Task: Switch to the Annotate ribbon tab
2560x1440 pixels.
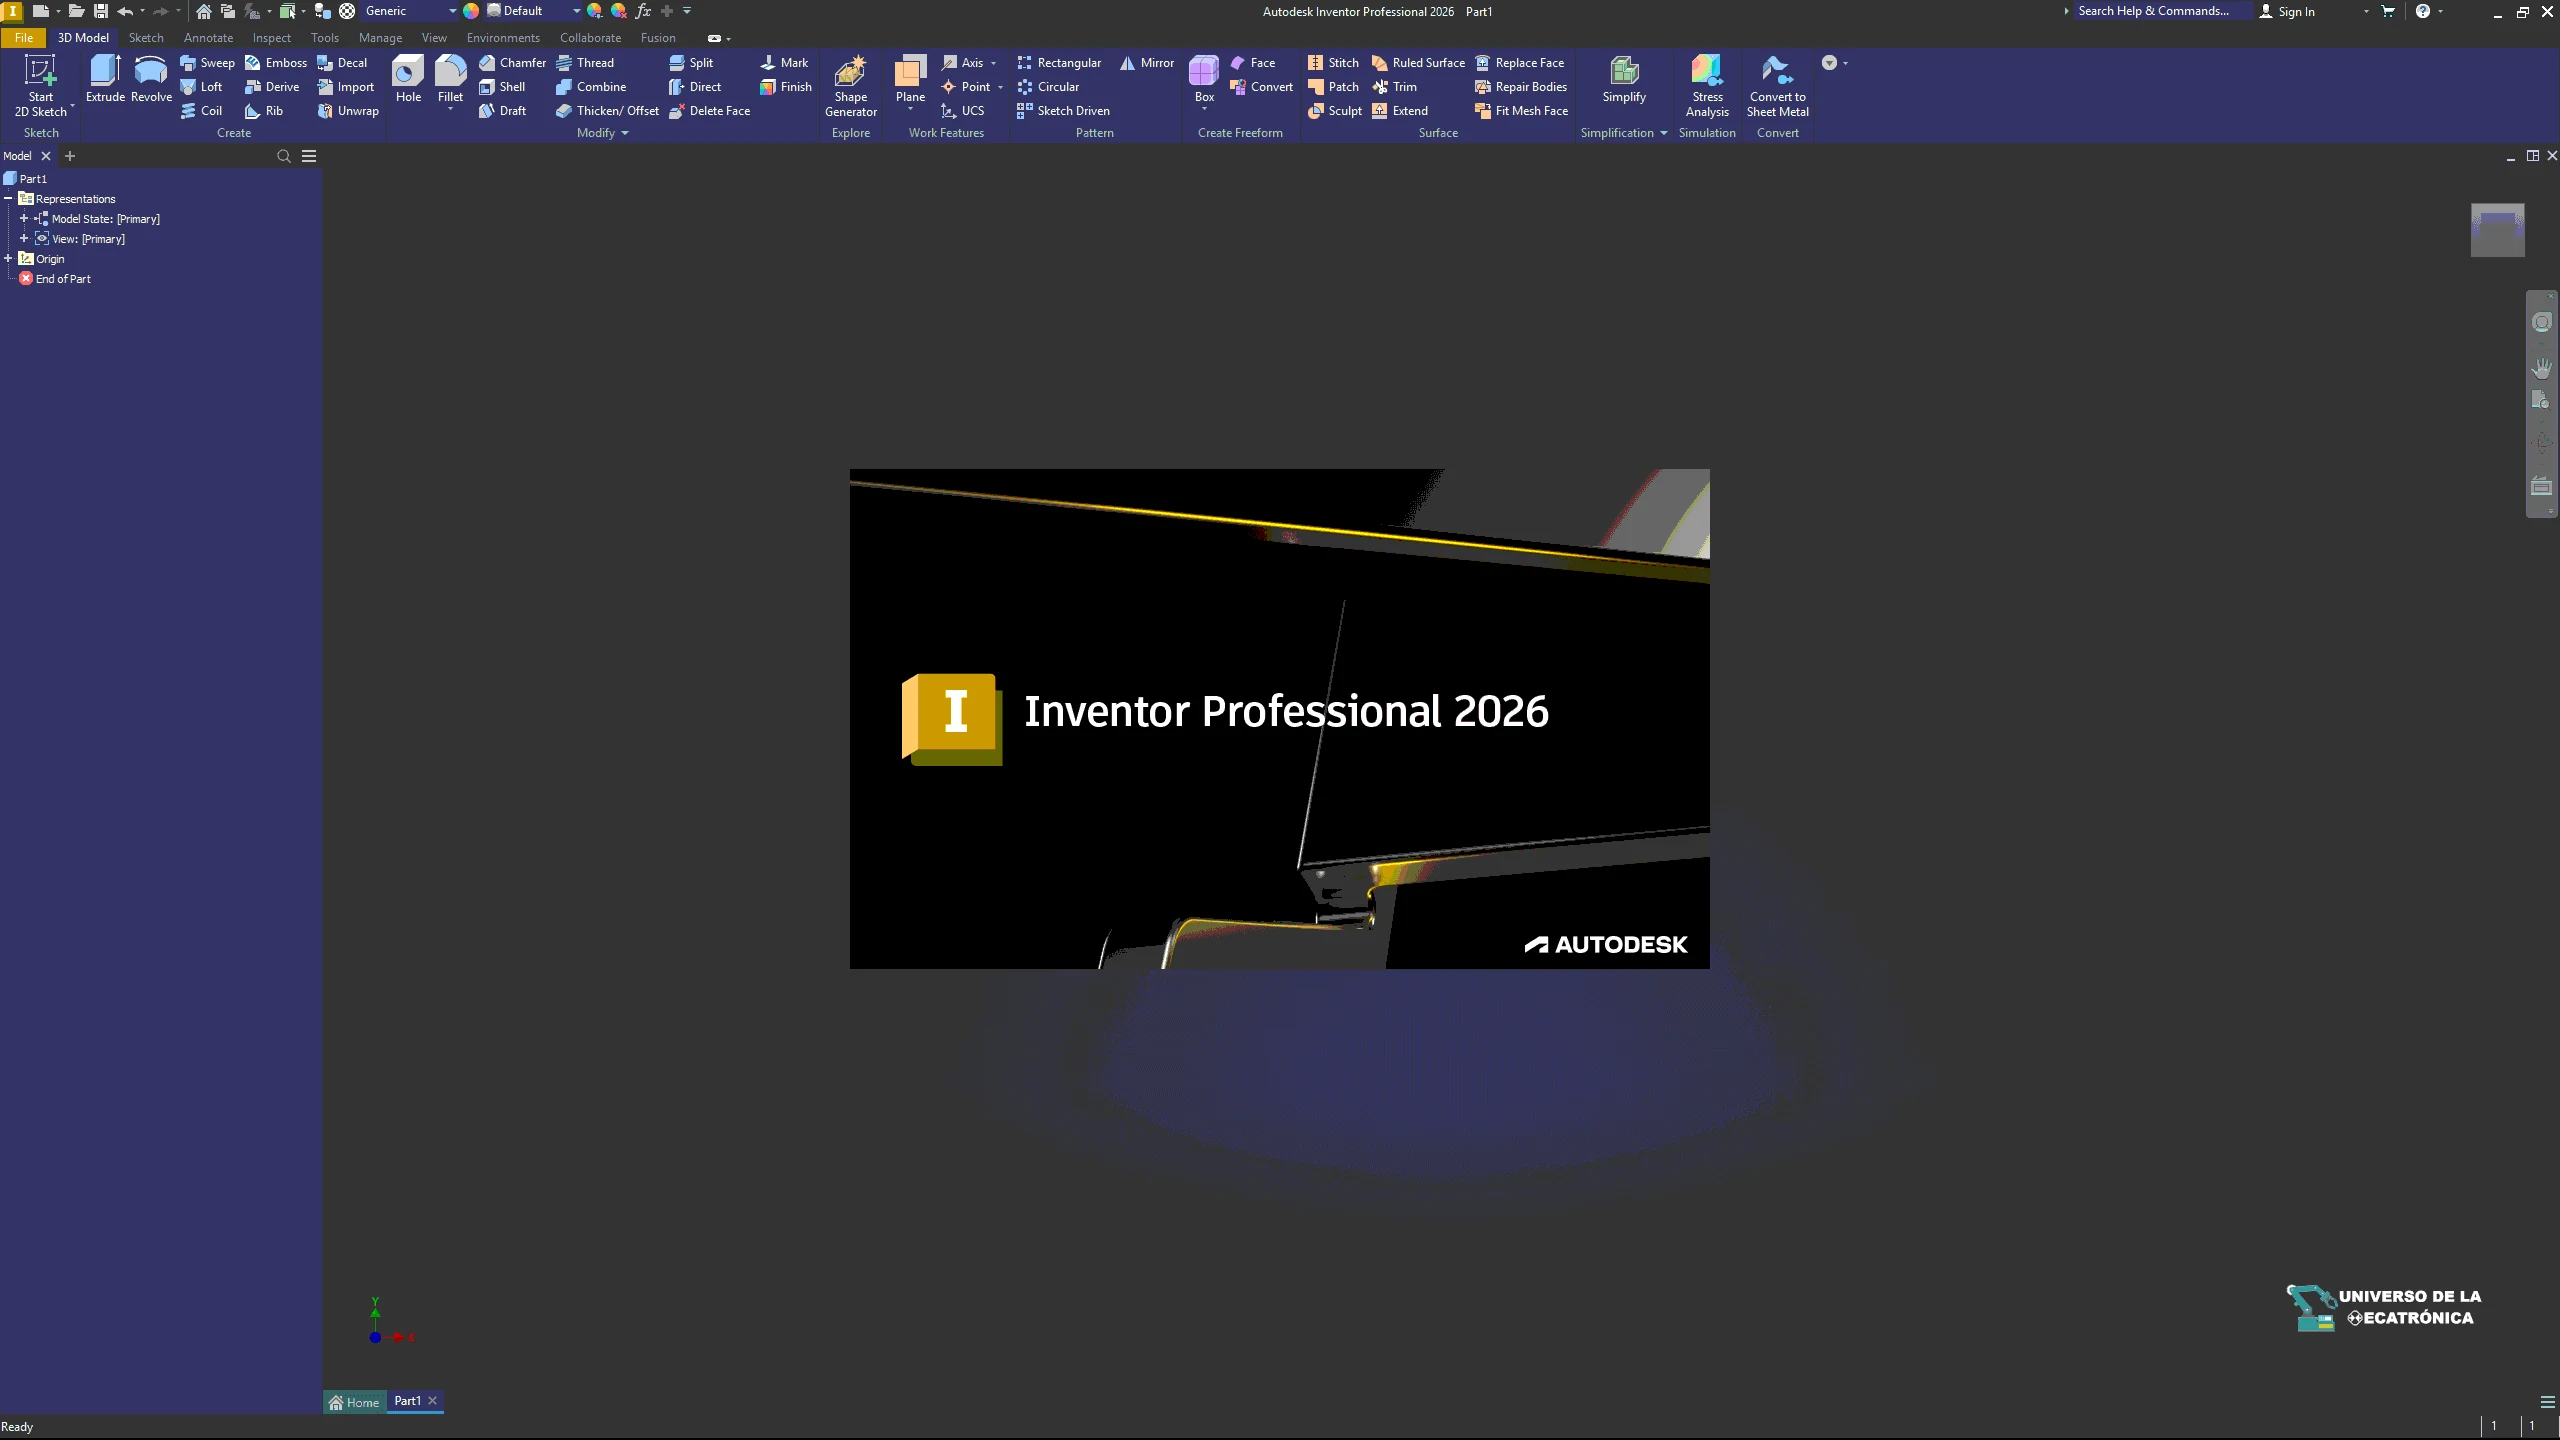Action: click(208, 38)
